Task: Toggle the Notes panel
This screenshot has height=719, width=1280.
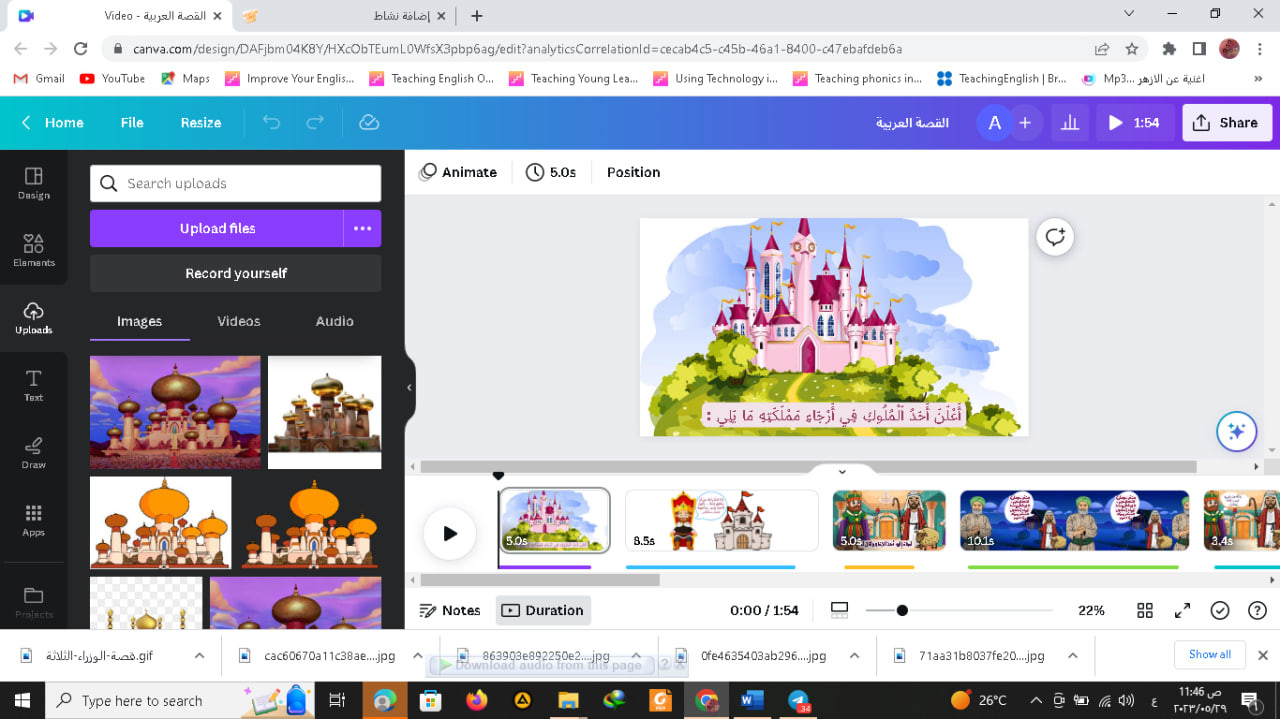Action: pyautogui.click(x=450, y=610)
